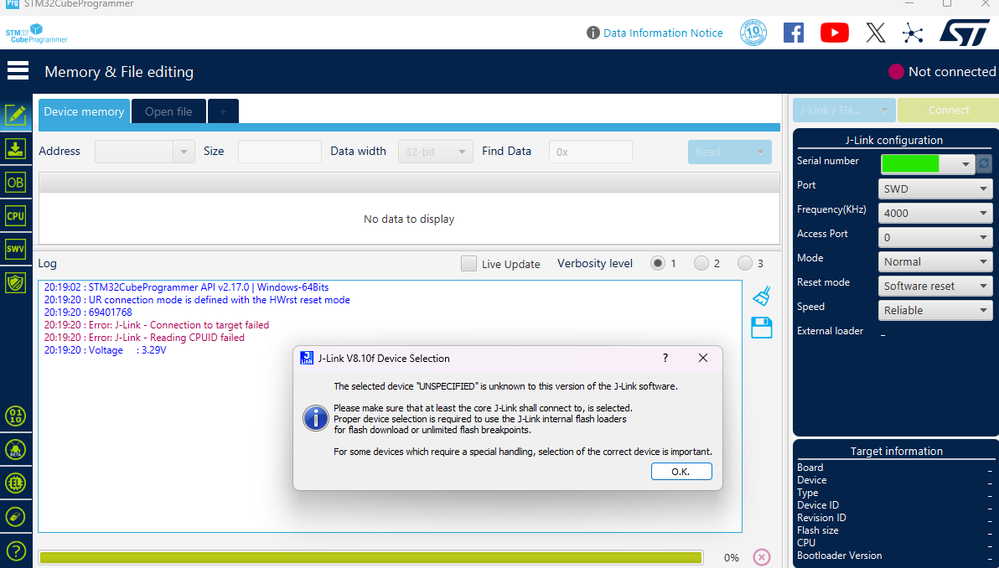Open the J-Link interface selector dropdown

tap(844, 110)
